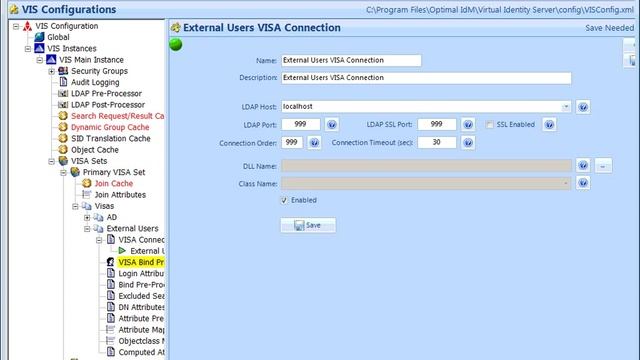Viewport: 640px width, 360px height.
Task: Click the Description input field
Action: coord(426,78)
